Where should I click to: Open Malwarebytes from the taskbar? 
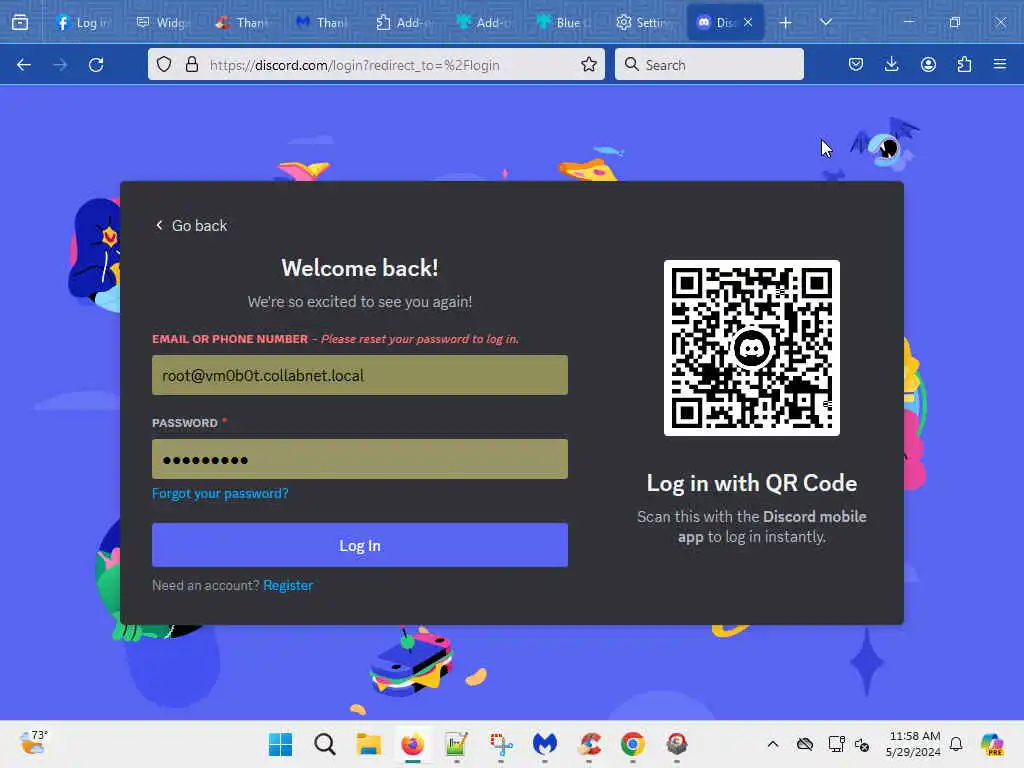coord(545,744)
